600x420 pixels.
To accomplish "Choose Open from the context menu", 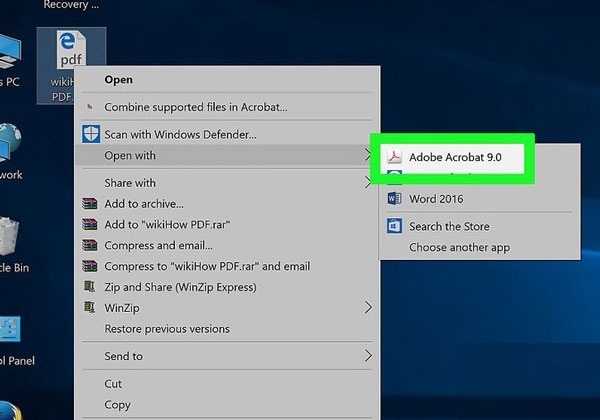I will 119,80.
